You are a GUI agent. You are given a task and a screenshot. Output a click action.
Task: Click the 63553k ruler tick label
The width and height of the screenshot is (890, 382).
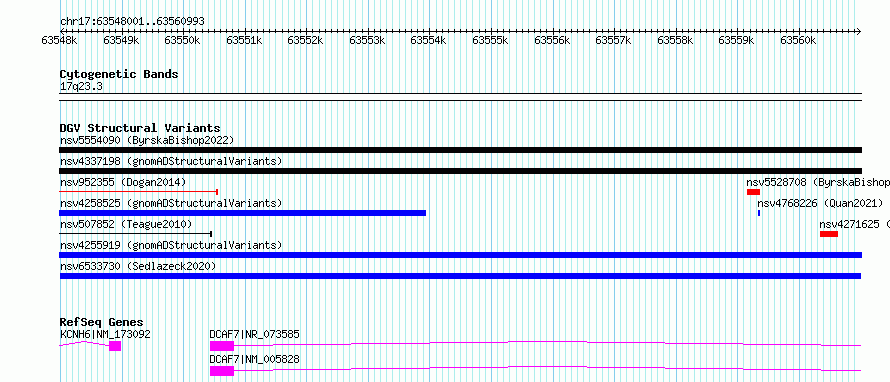coord(367,40)
